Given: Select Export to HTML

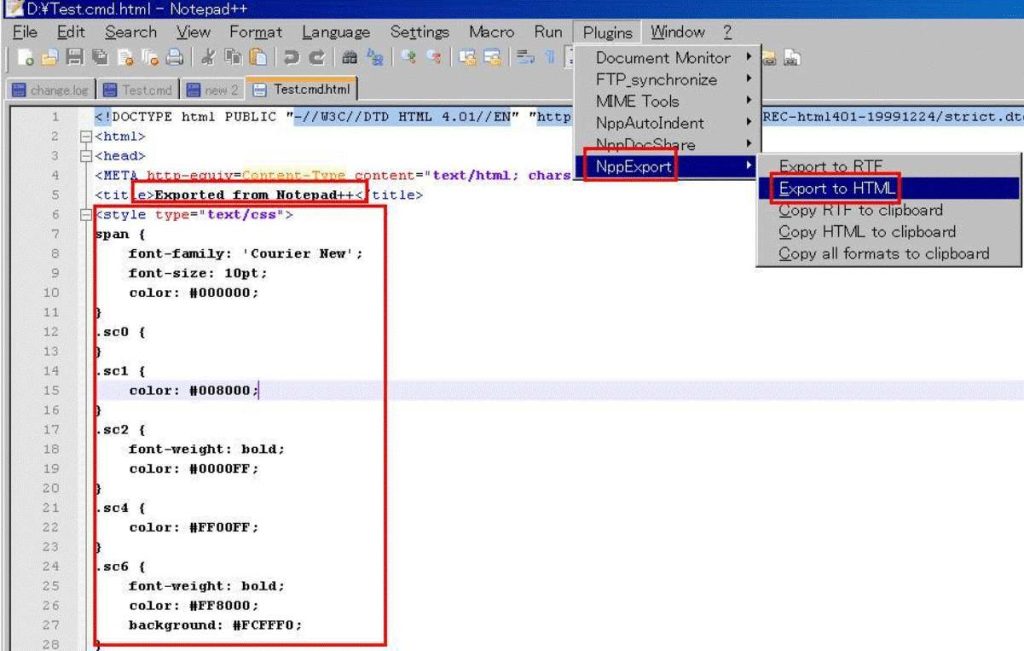Looking at the screenshot, I should tap(889, 188).
